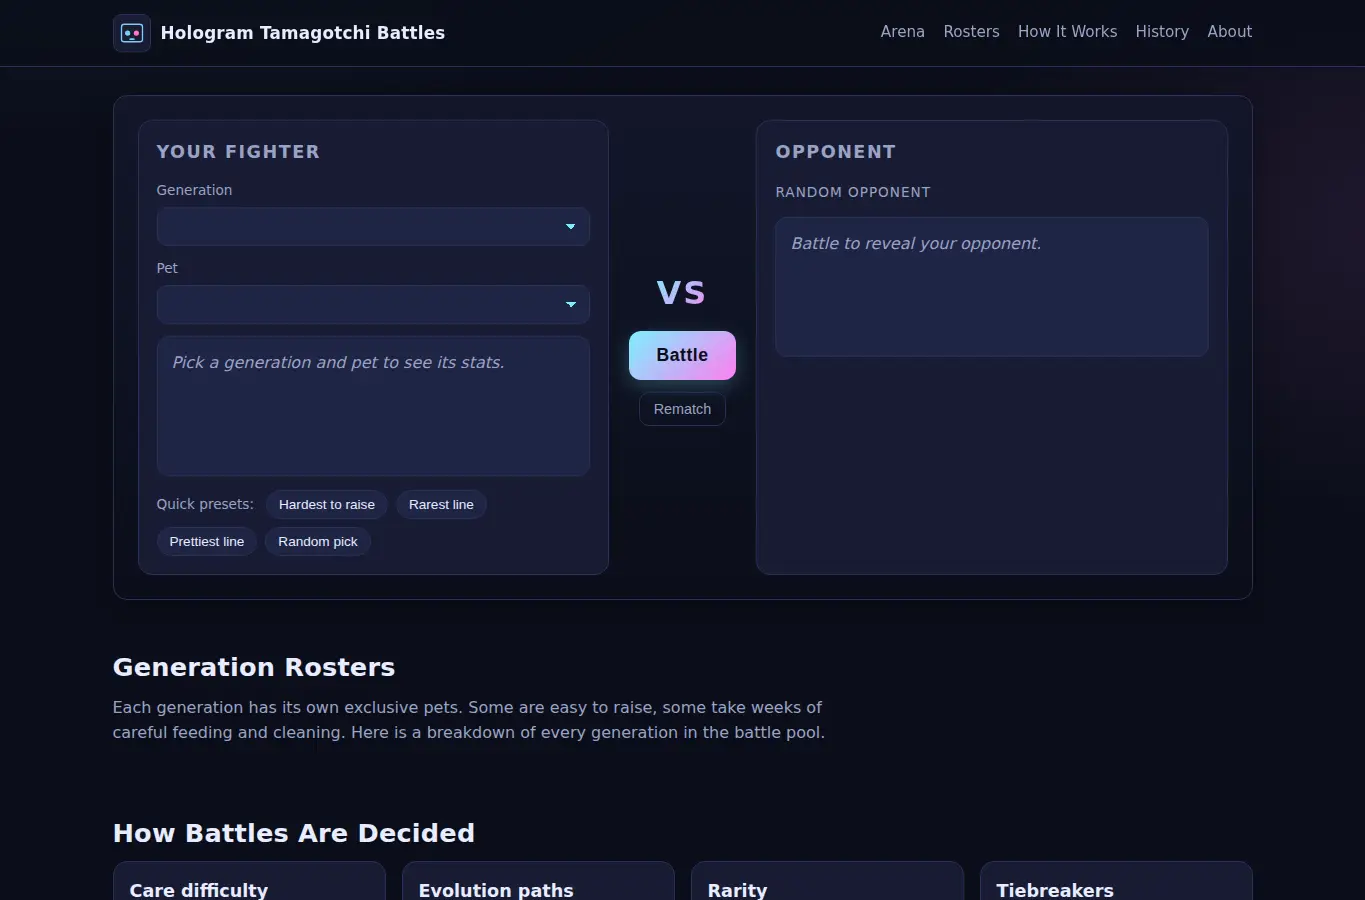Open the How It Works nav link
1365x900 pixels.
coord(1067,32)
